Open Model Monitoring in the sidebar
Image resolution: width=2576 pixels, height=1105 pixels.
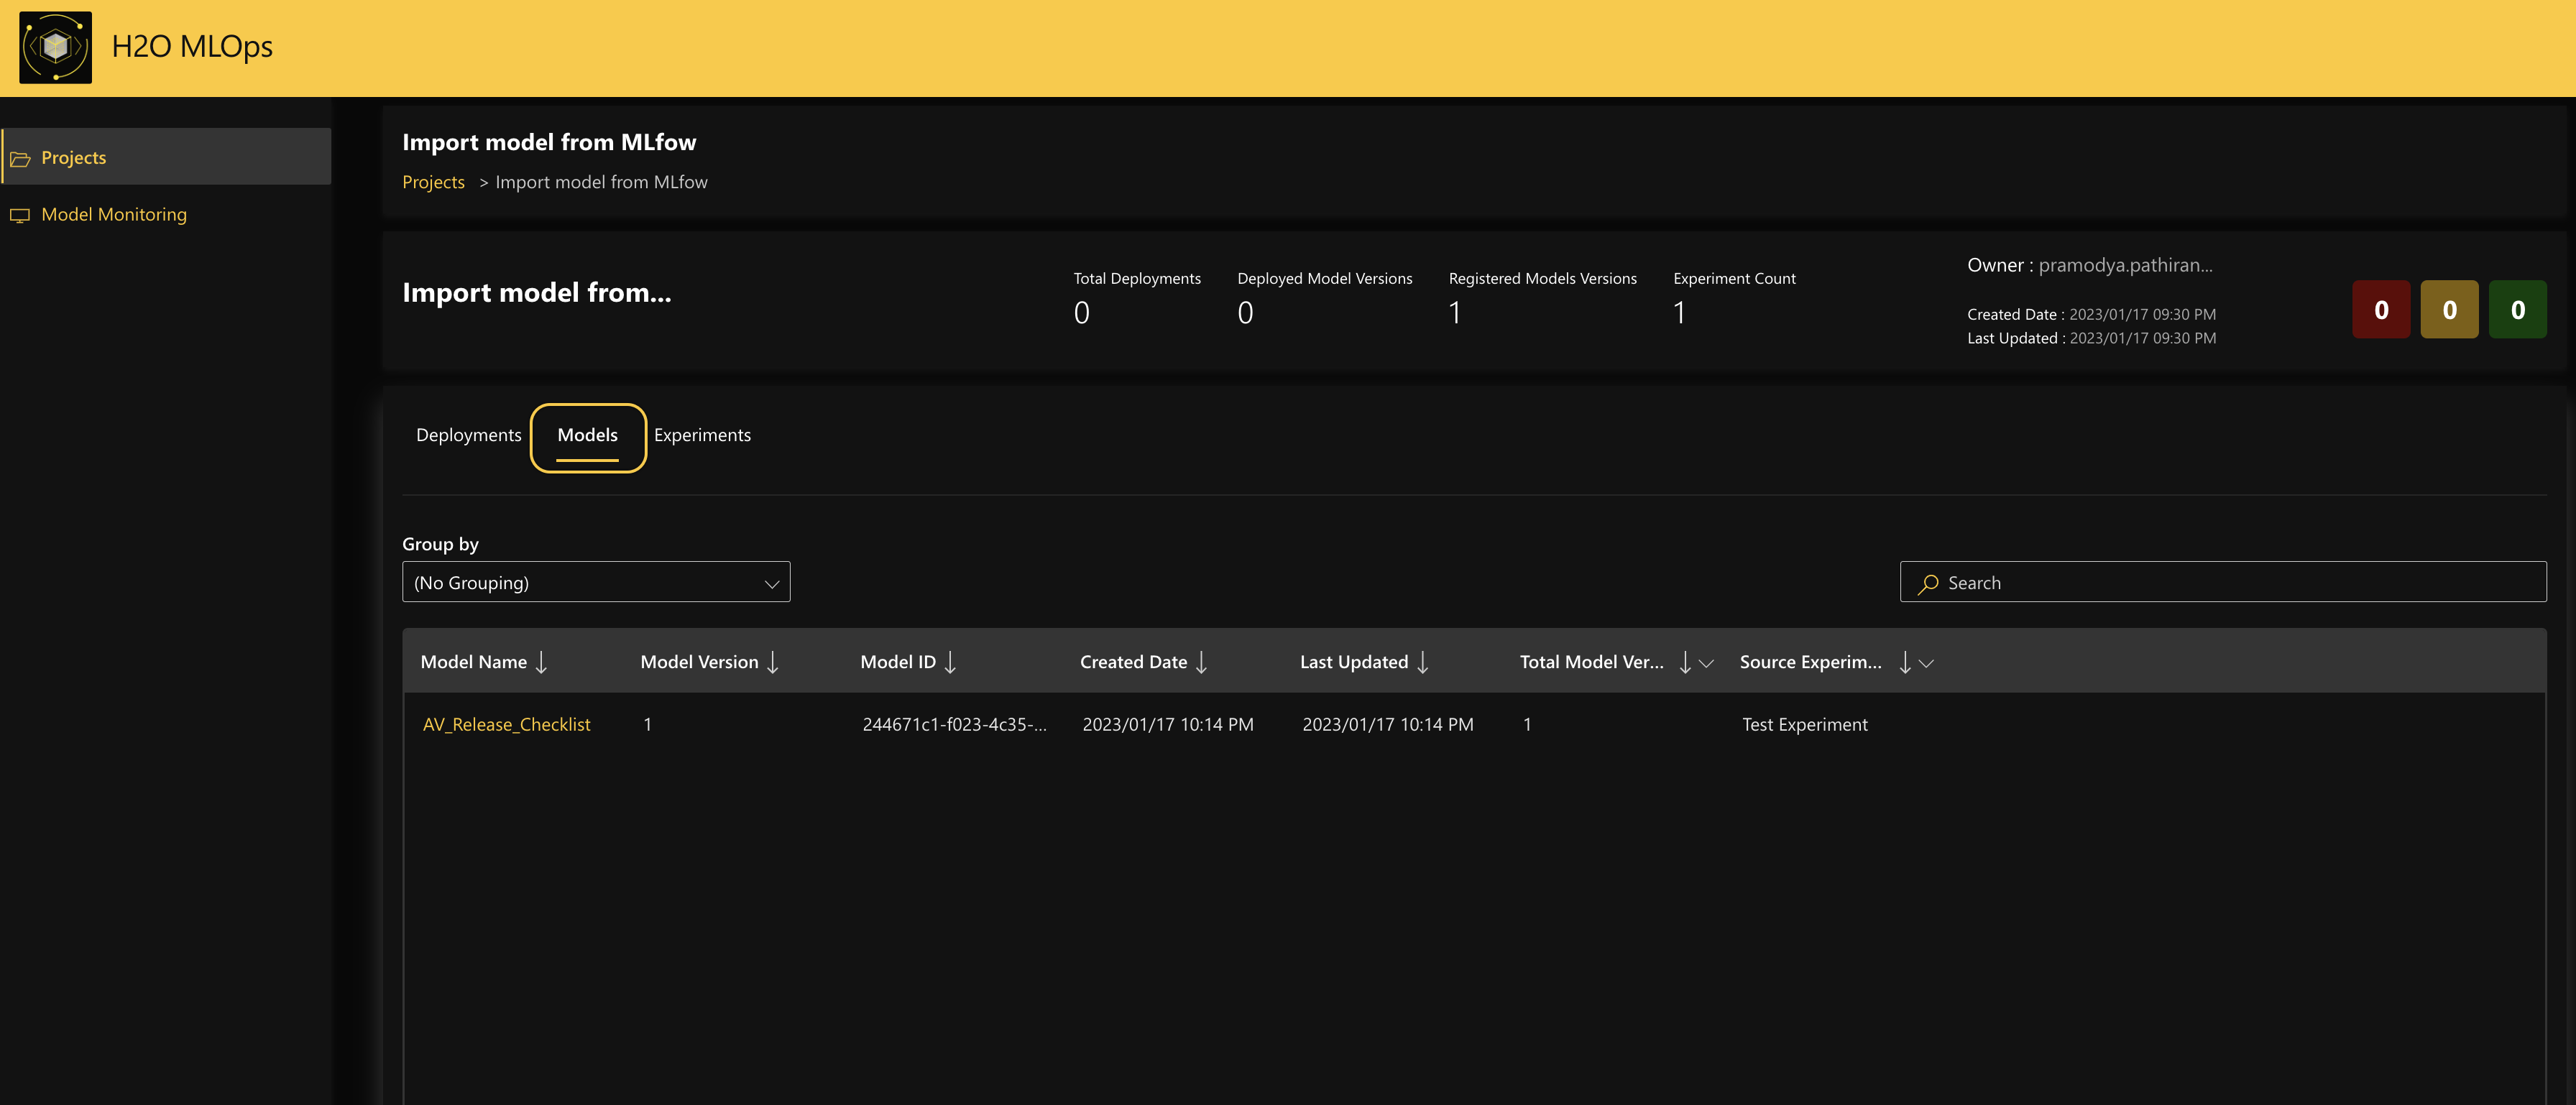[x=167, y=214]
